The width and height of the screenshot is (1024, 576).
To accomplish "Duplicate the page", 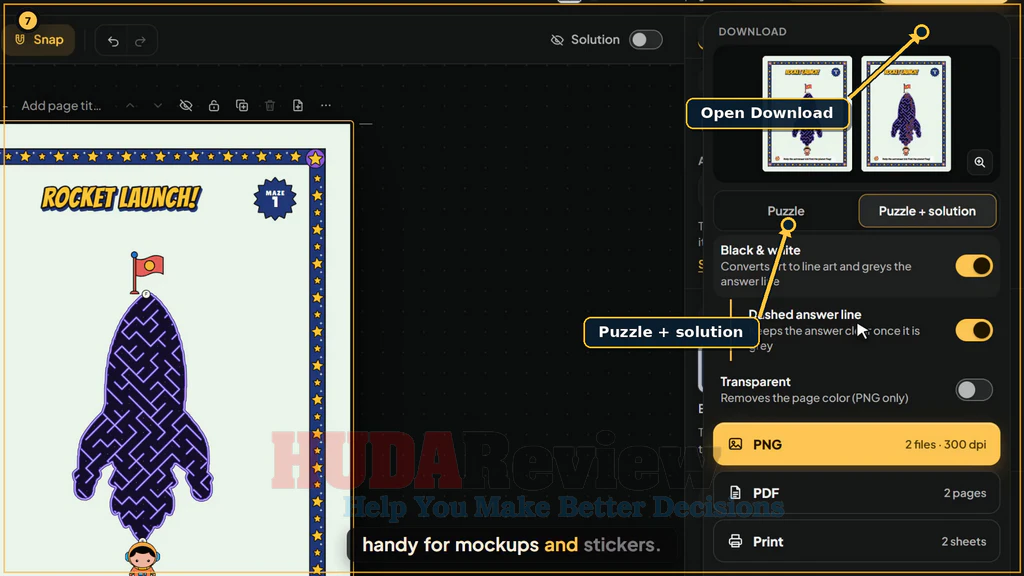I will coord(242,106).
